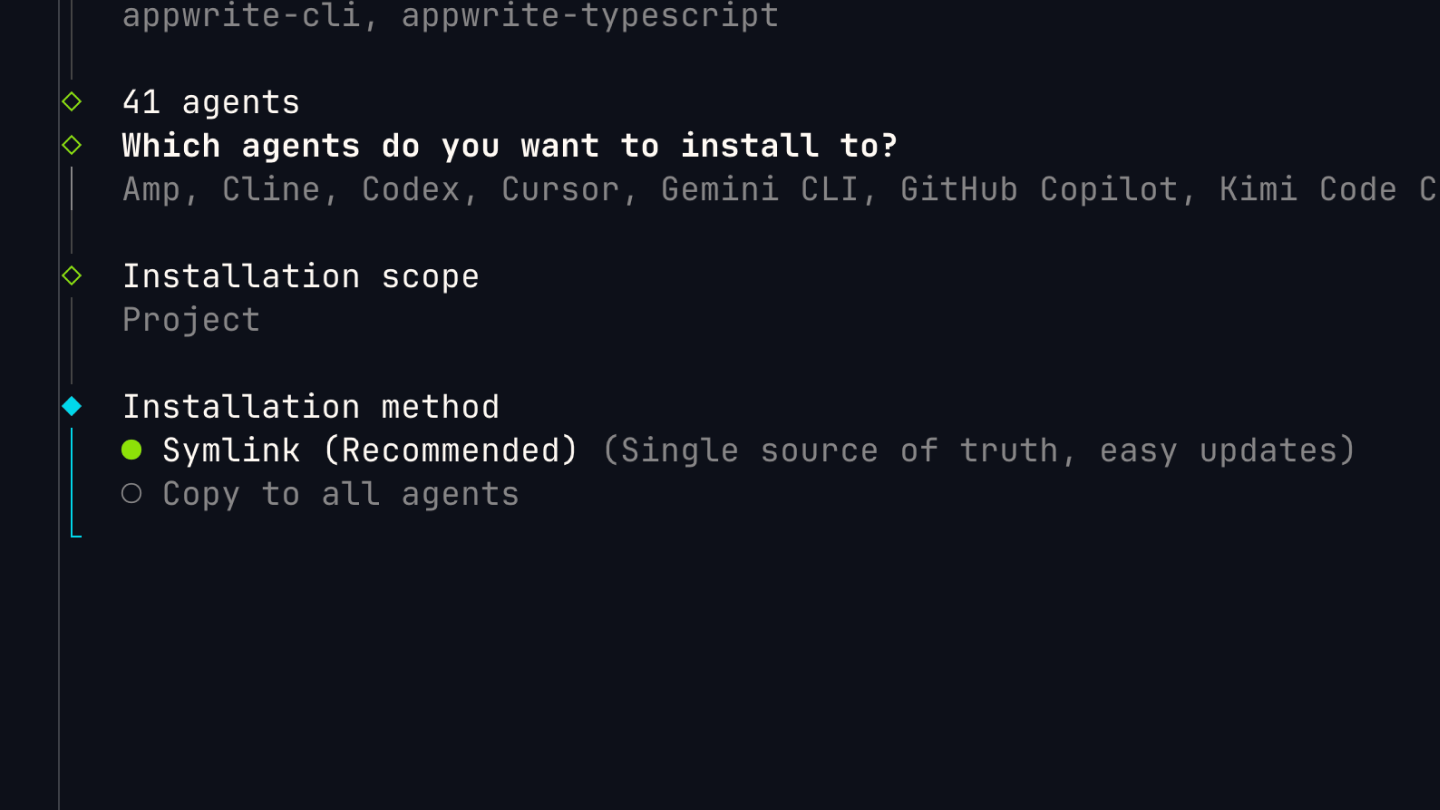
Task: Click the appwrite-cli package name
Action: point(240,15)
